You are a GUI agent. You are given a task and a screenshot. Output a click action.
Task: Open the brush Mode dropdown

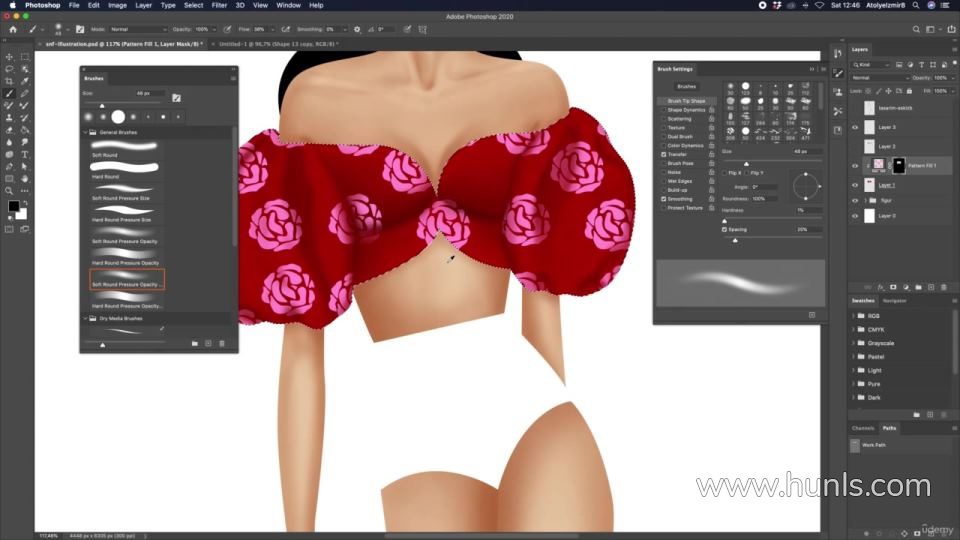click(138, 29)
